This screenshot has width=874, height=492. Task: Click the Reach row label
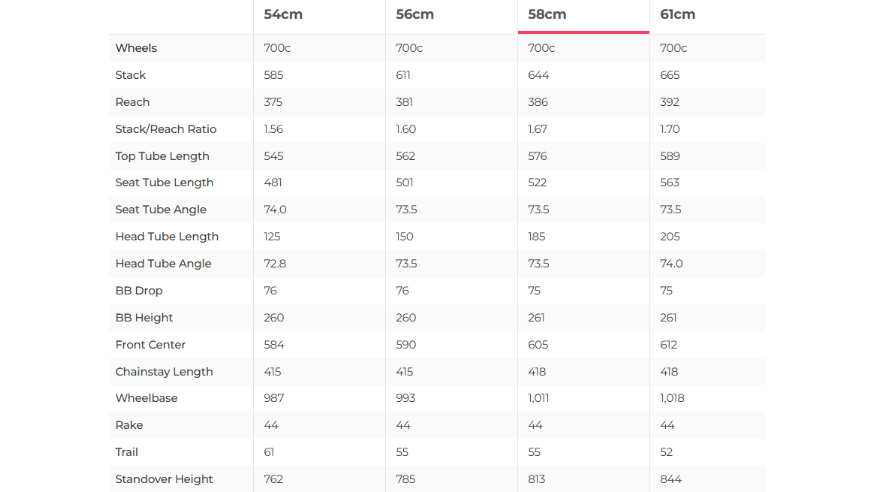[x=133, y=102]
